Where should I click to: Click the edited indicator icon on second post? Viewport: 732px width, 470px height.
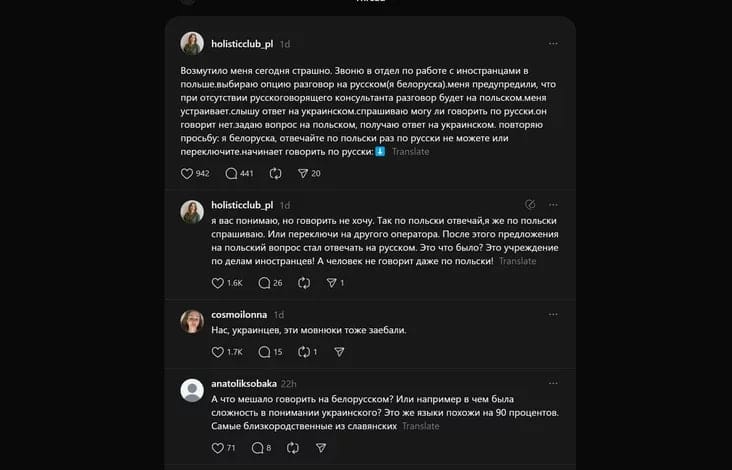(x=530, y=204)
